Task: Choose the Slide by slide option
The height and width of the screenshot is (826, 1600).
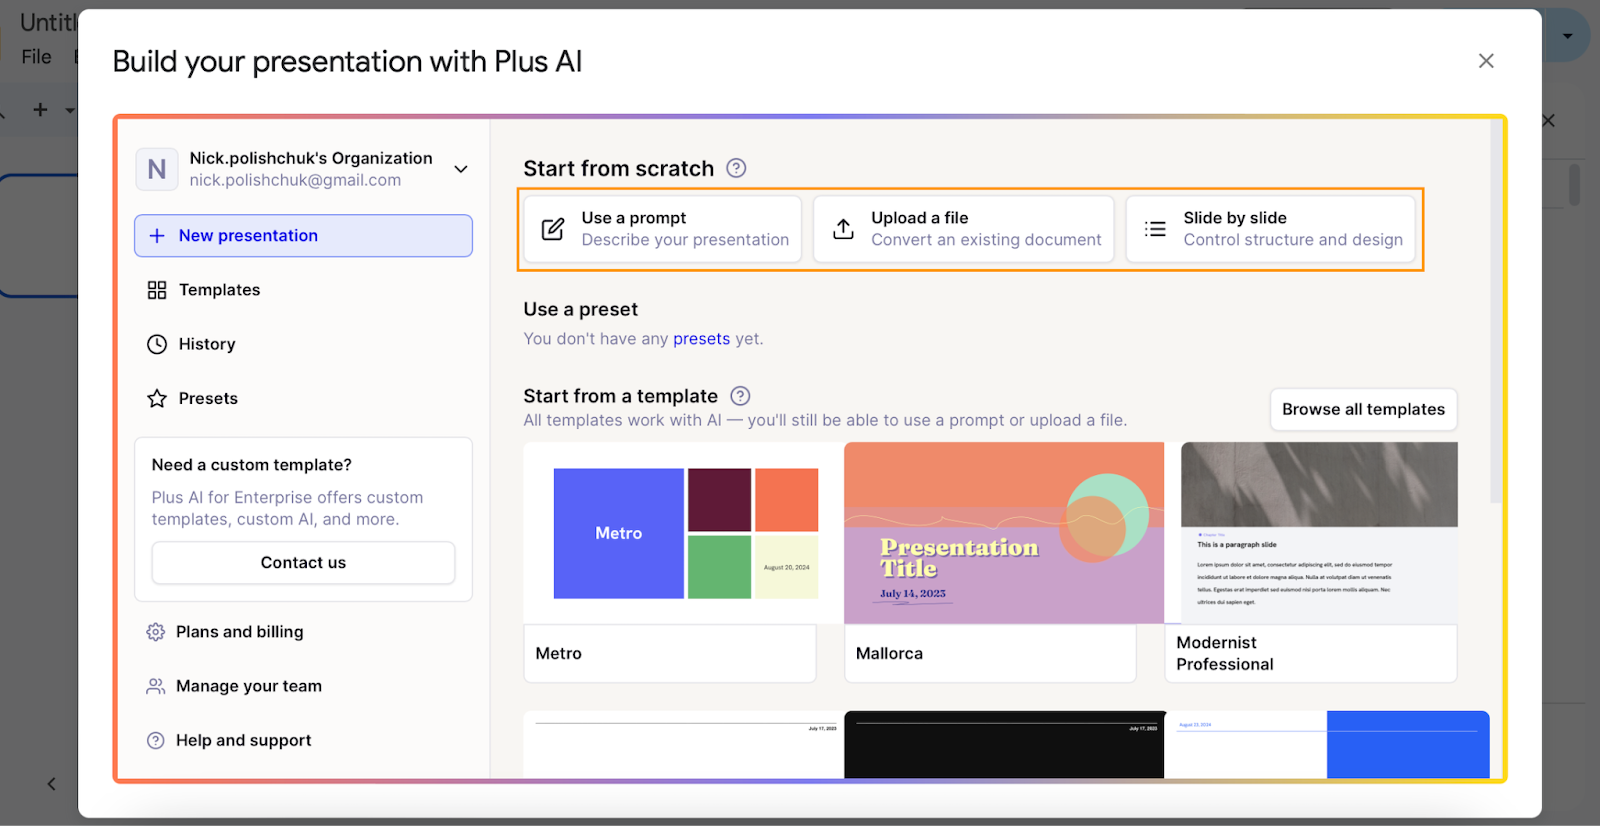Action: tap(1271, 229)
